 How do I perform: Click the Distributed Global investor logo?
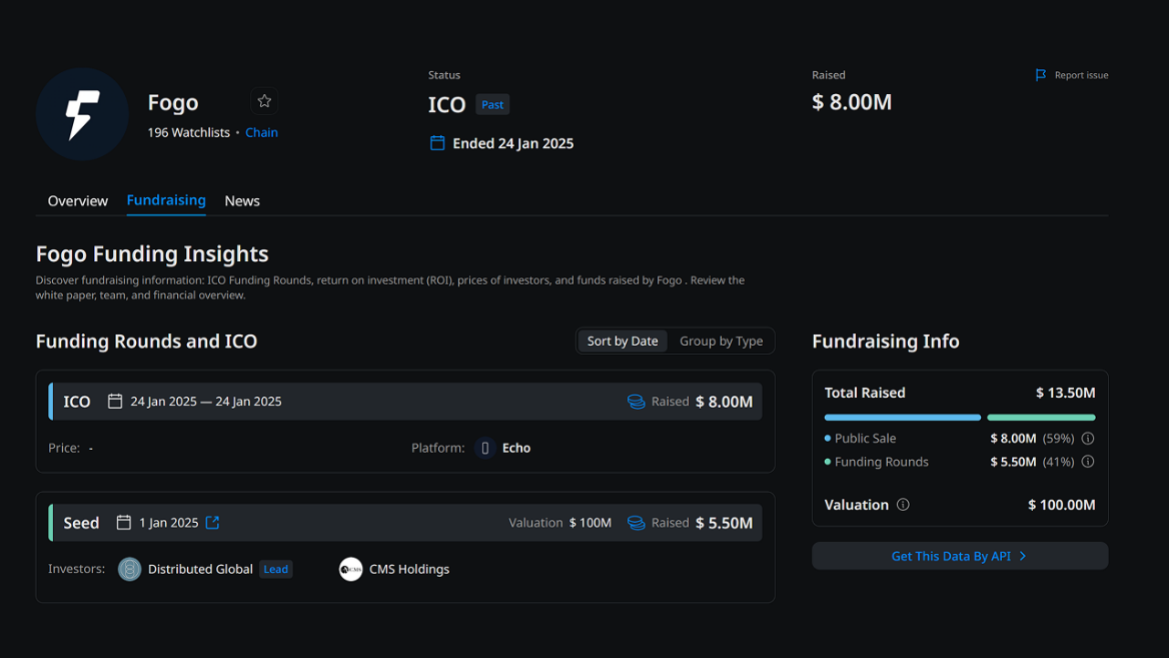[130, 569]
